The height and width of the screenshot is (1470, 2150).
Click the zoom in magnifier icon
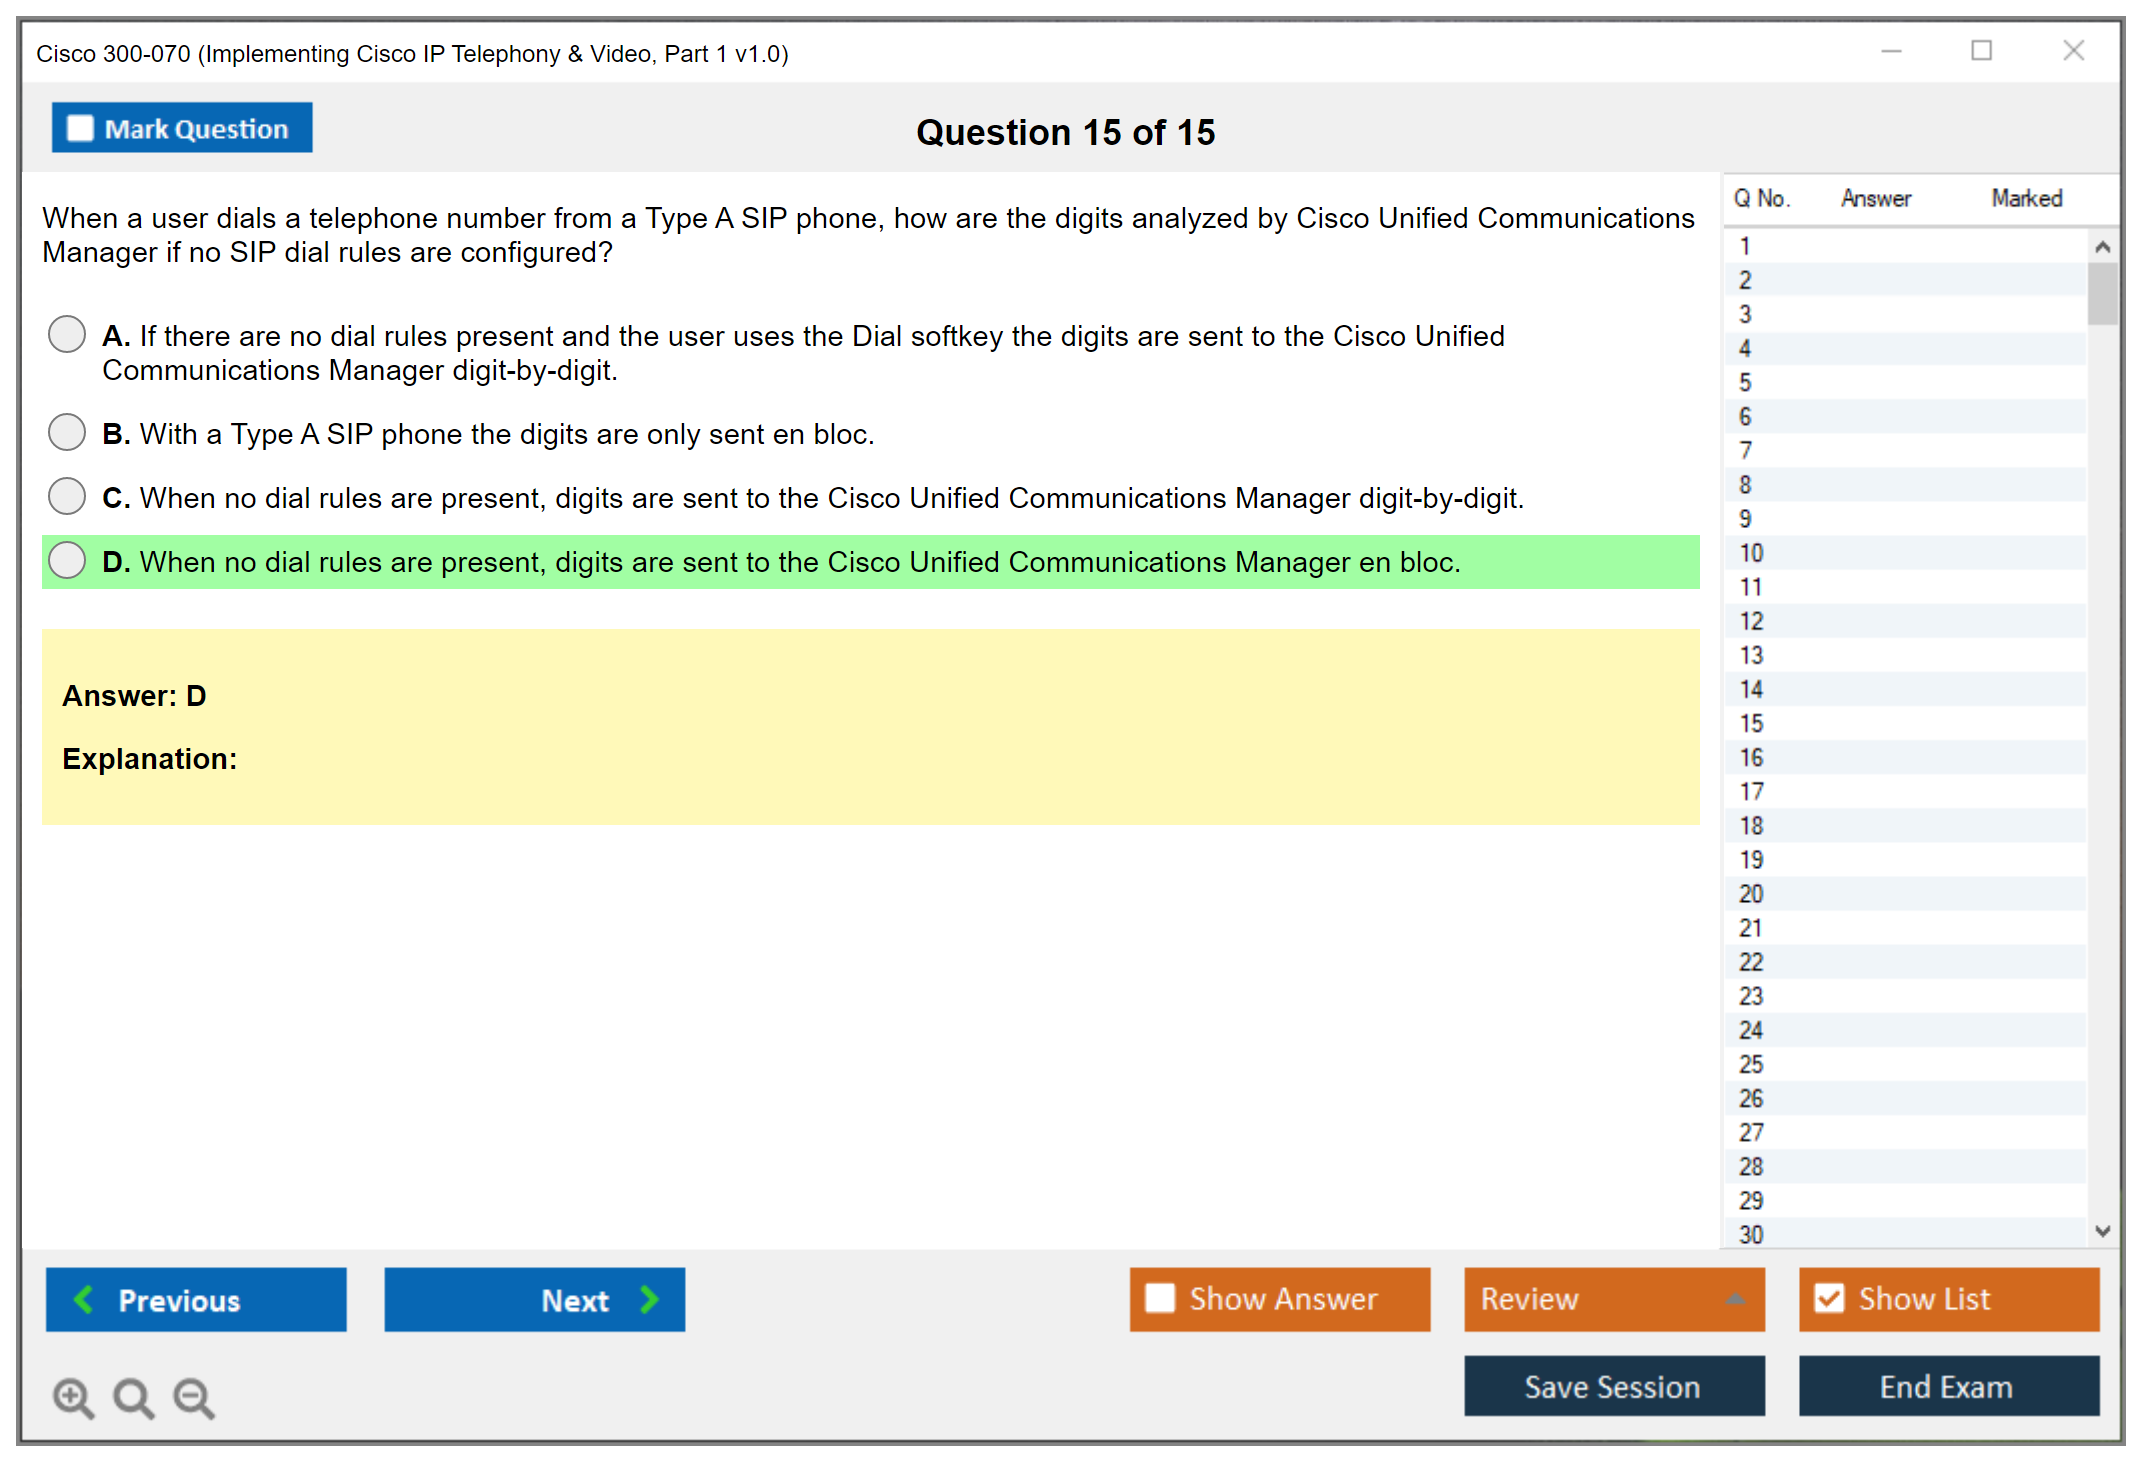73,1397
